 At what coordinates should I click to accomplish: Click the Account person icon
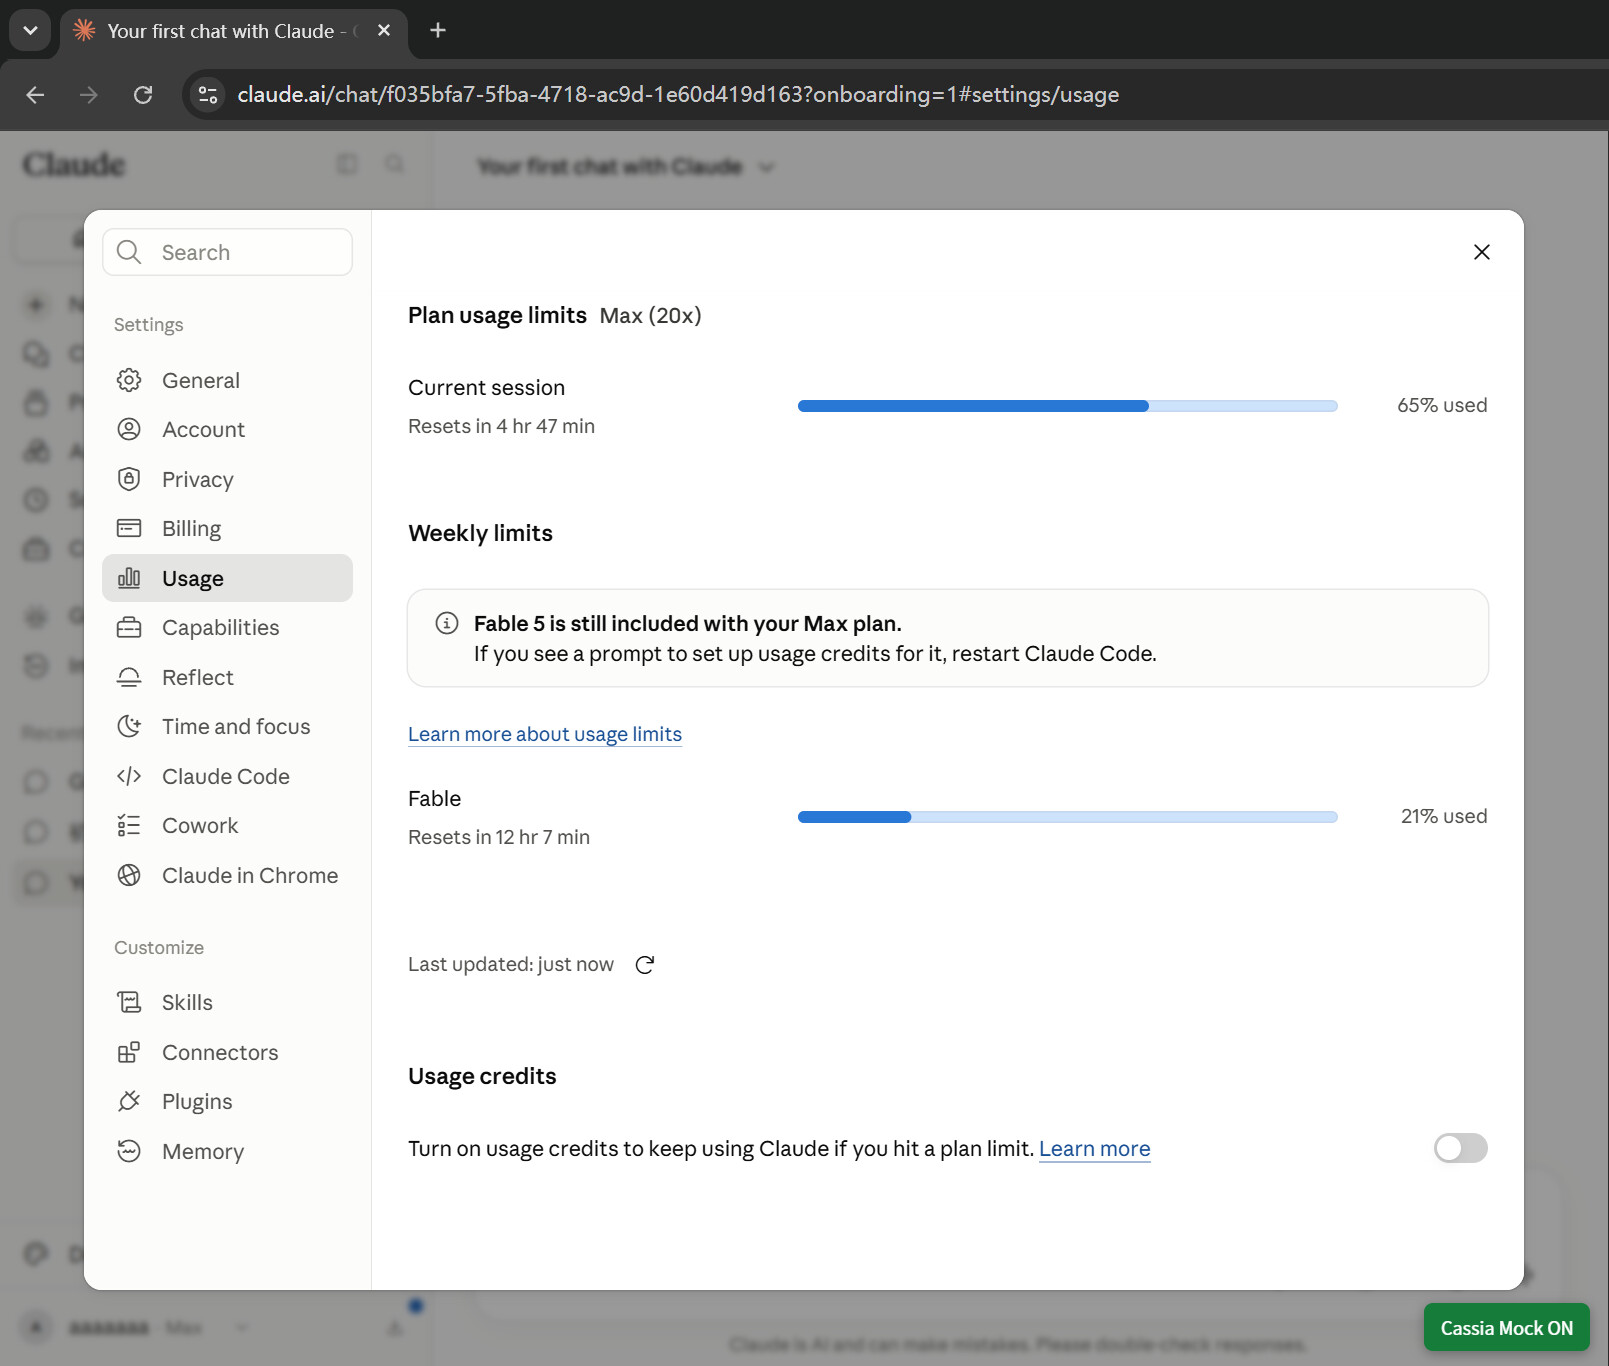pos(129,429)
